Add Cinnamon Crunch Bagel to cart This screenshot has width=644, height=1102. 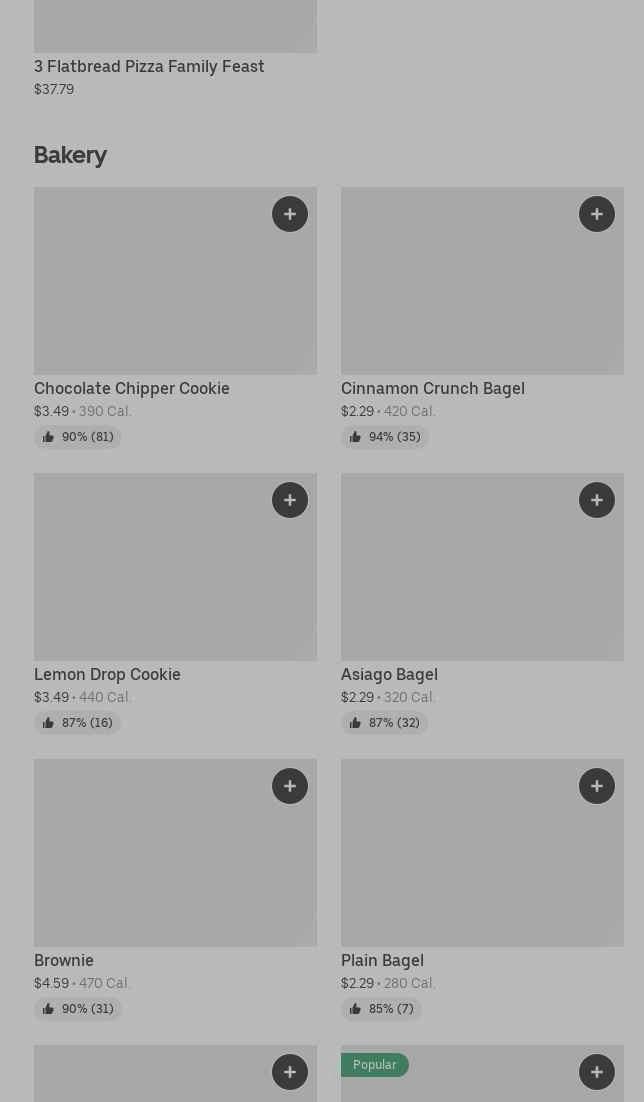coord(597,214)
